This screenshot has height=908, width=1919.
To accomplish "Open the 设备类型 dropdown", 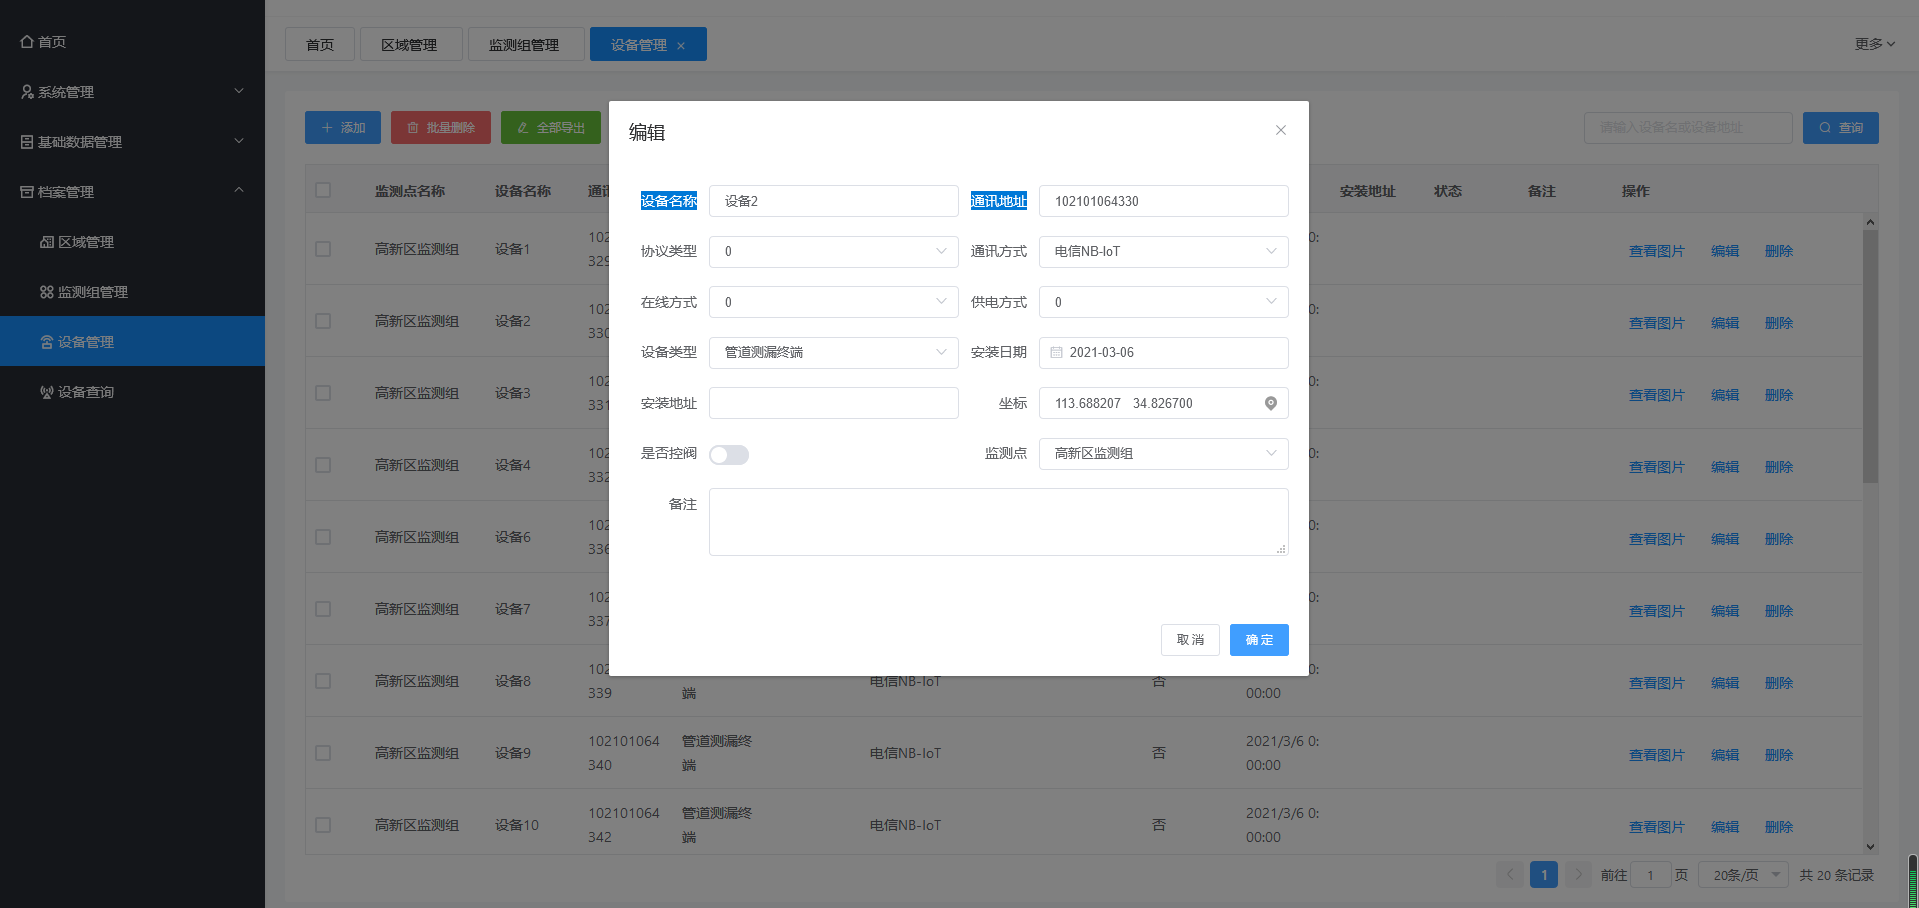I will click(x=833, y=353).
